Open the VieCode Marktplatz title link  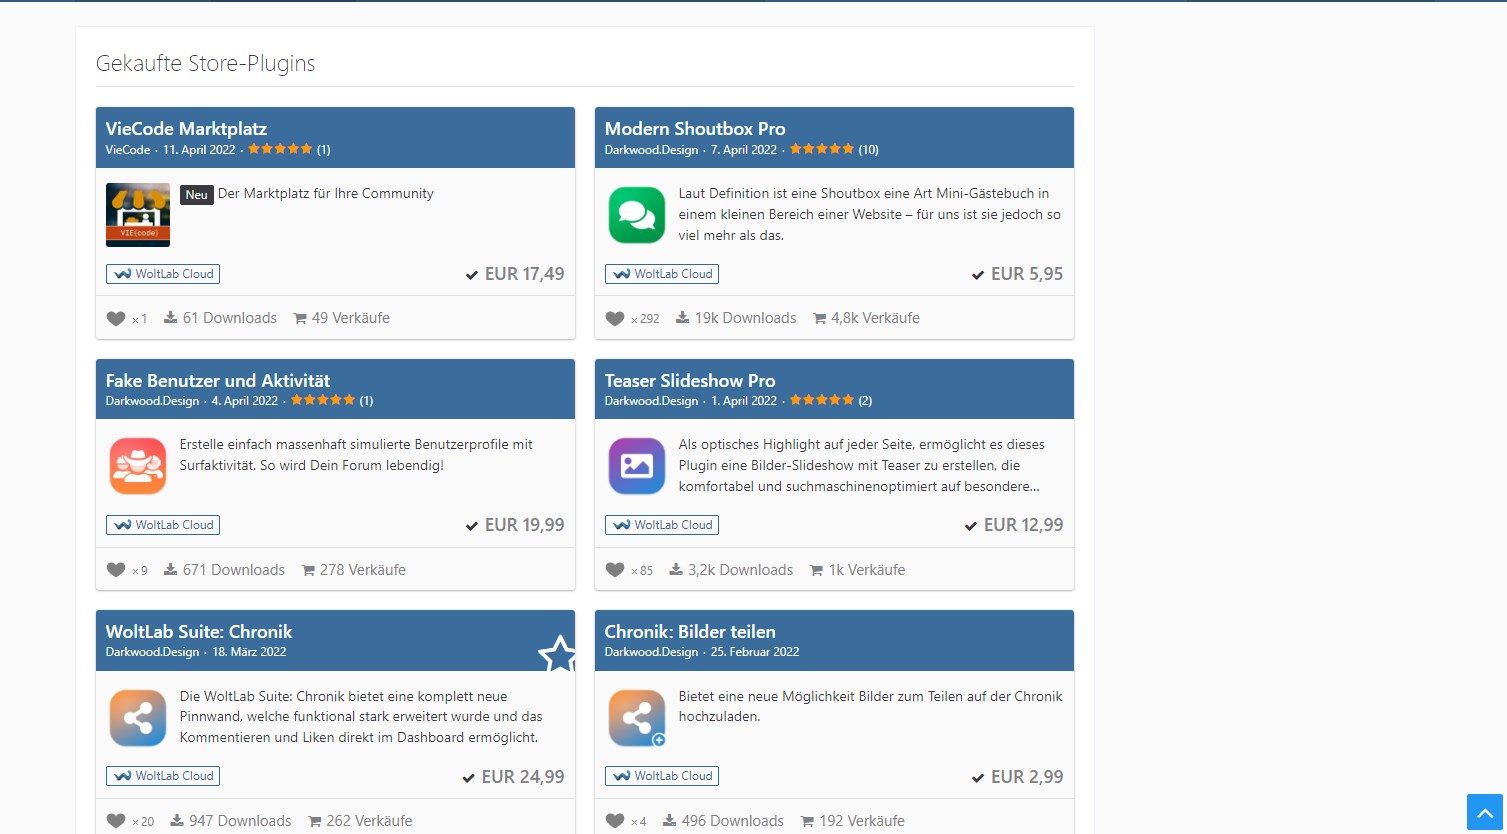(x=186, y=129)
